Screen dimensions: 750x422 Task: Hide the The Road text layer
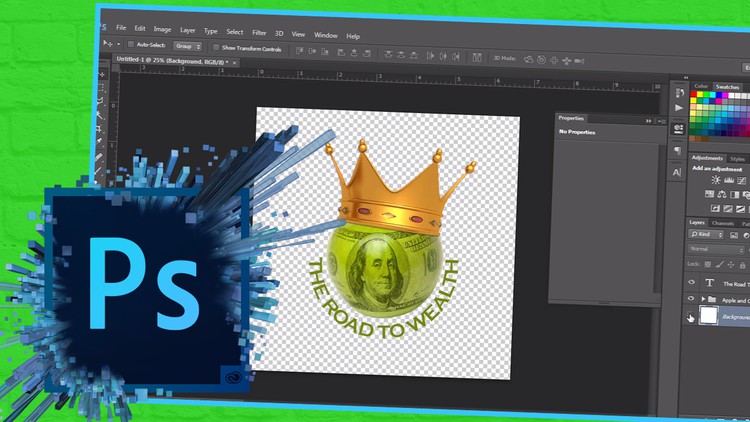pos(691,282)
